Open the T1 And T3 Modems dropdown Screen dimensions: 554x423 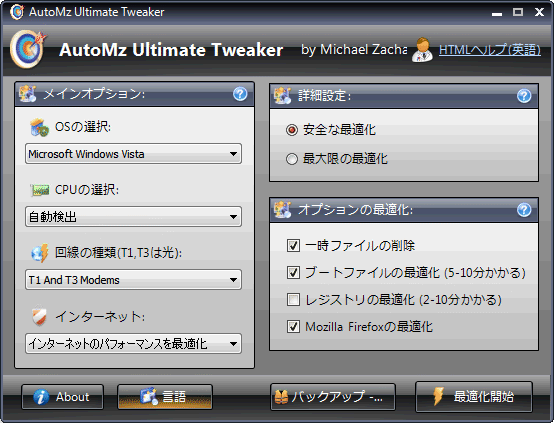134,280
